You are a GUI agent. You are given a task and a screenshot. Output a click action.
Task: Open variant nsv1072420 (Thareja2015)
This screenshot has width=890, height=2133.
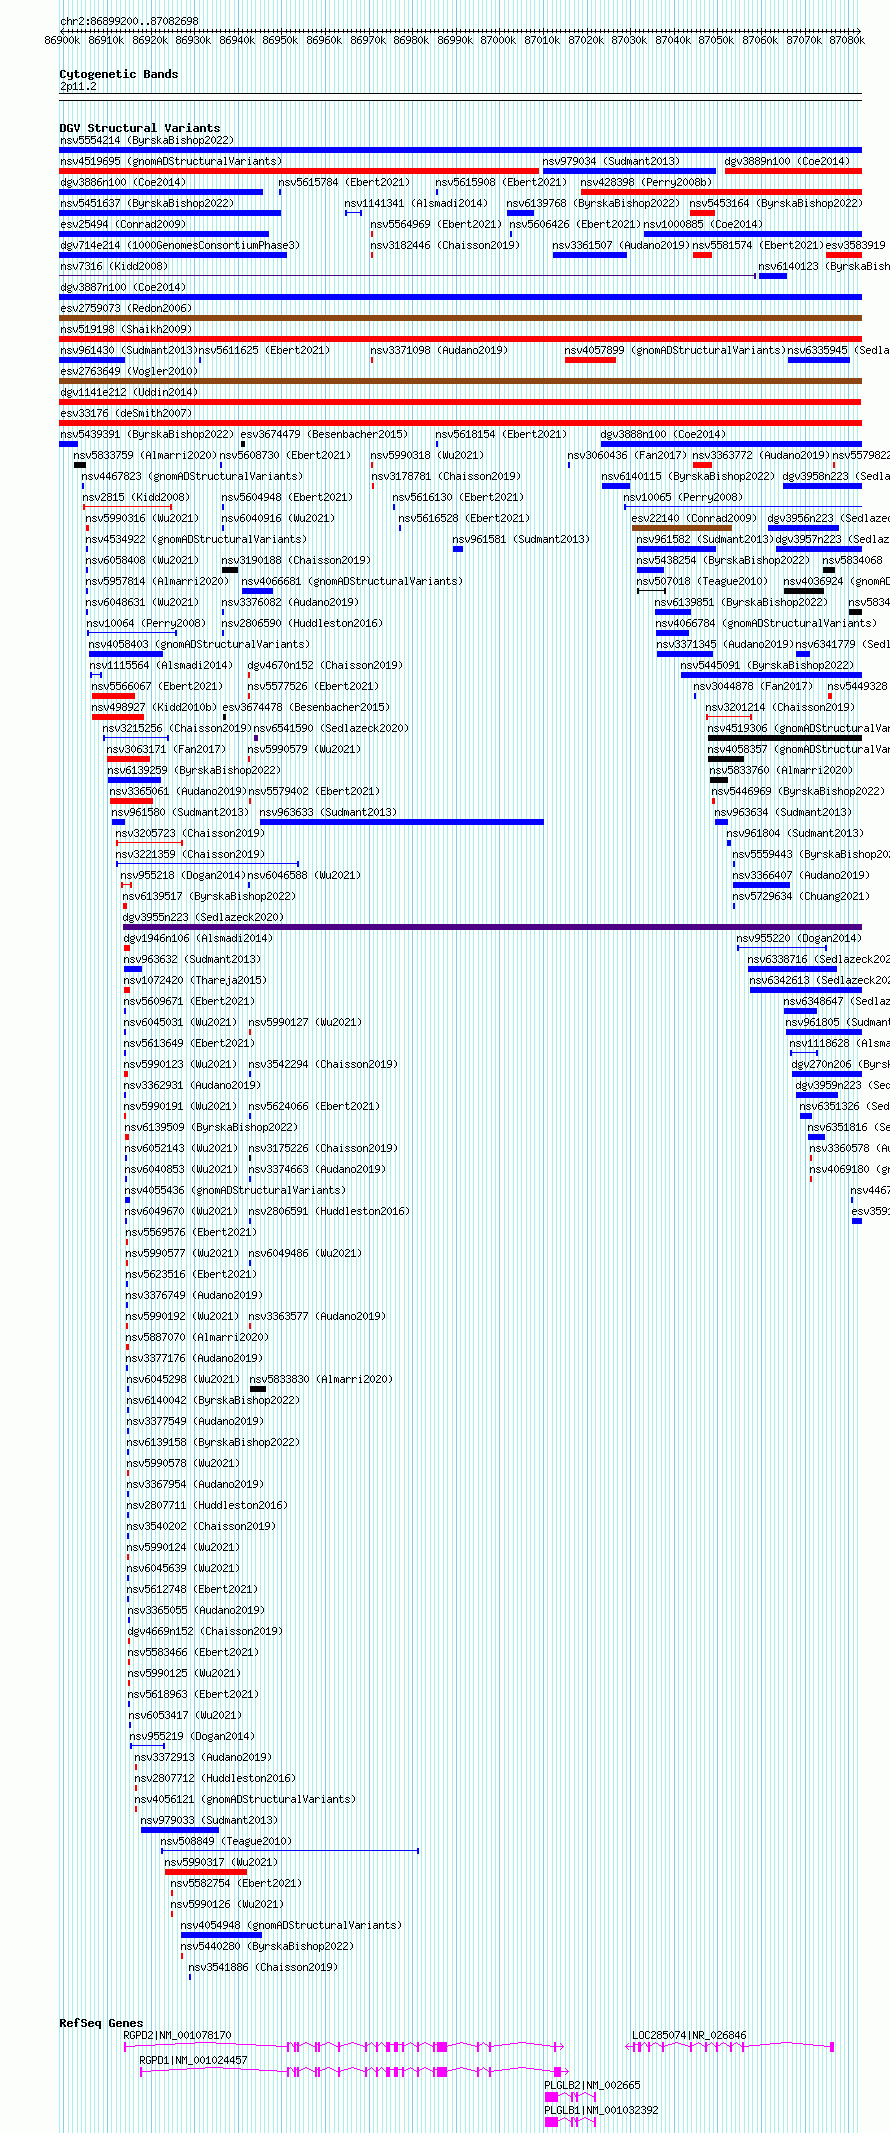click(127, 990)
